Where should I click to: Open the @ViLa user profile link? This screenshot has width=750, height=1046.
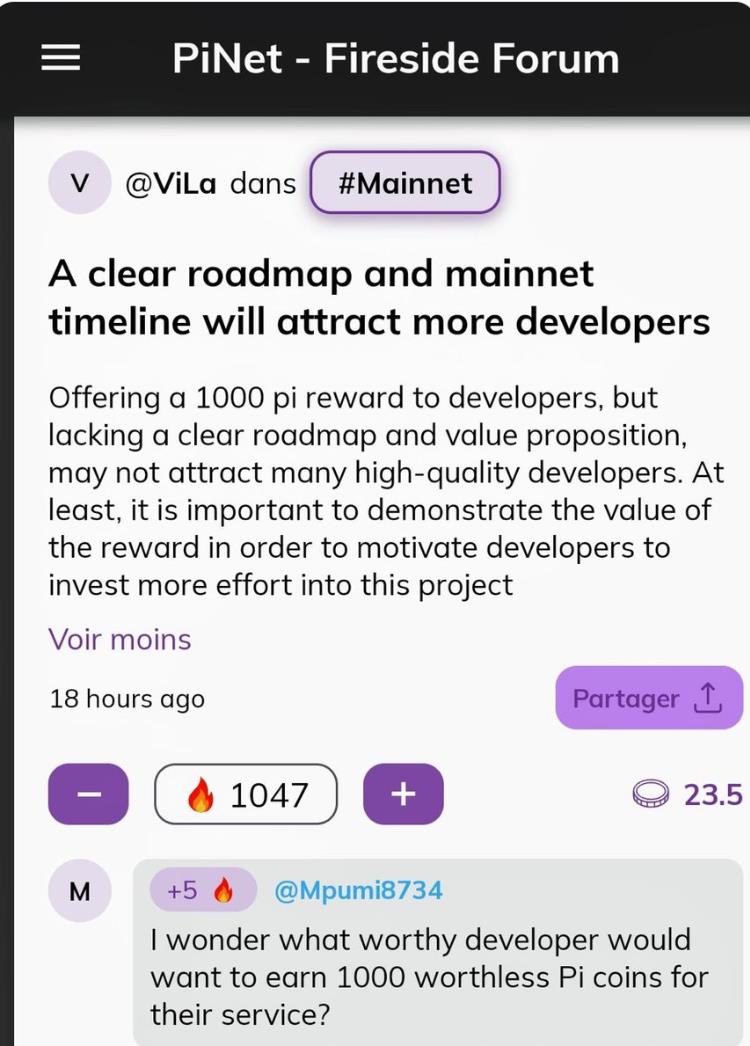[x=171, y=183]
